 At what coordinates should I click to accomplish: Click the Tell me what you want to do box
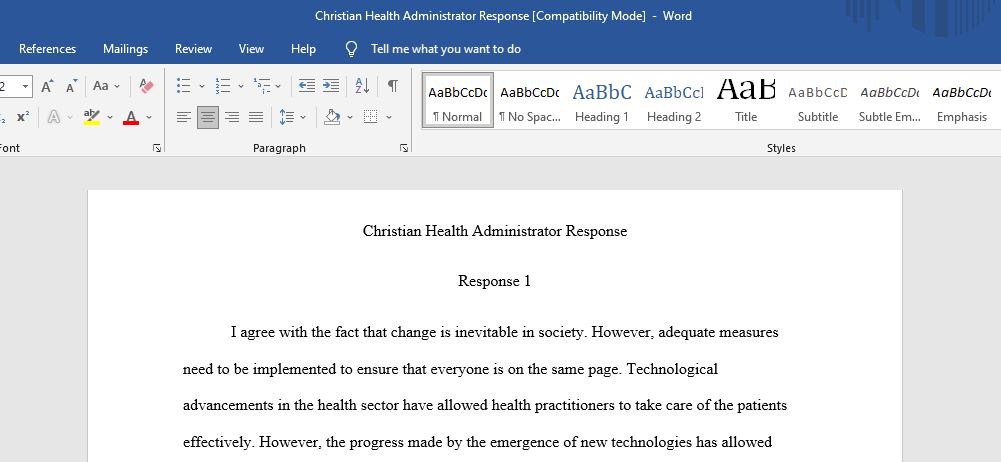click(446, 49)
